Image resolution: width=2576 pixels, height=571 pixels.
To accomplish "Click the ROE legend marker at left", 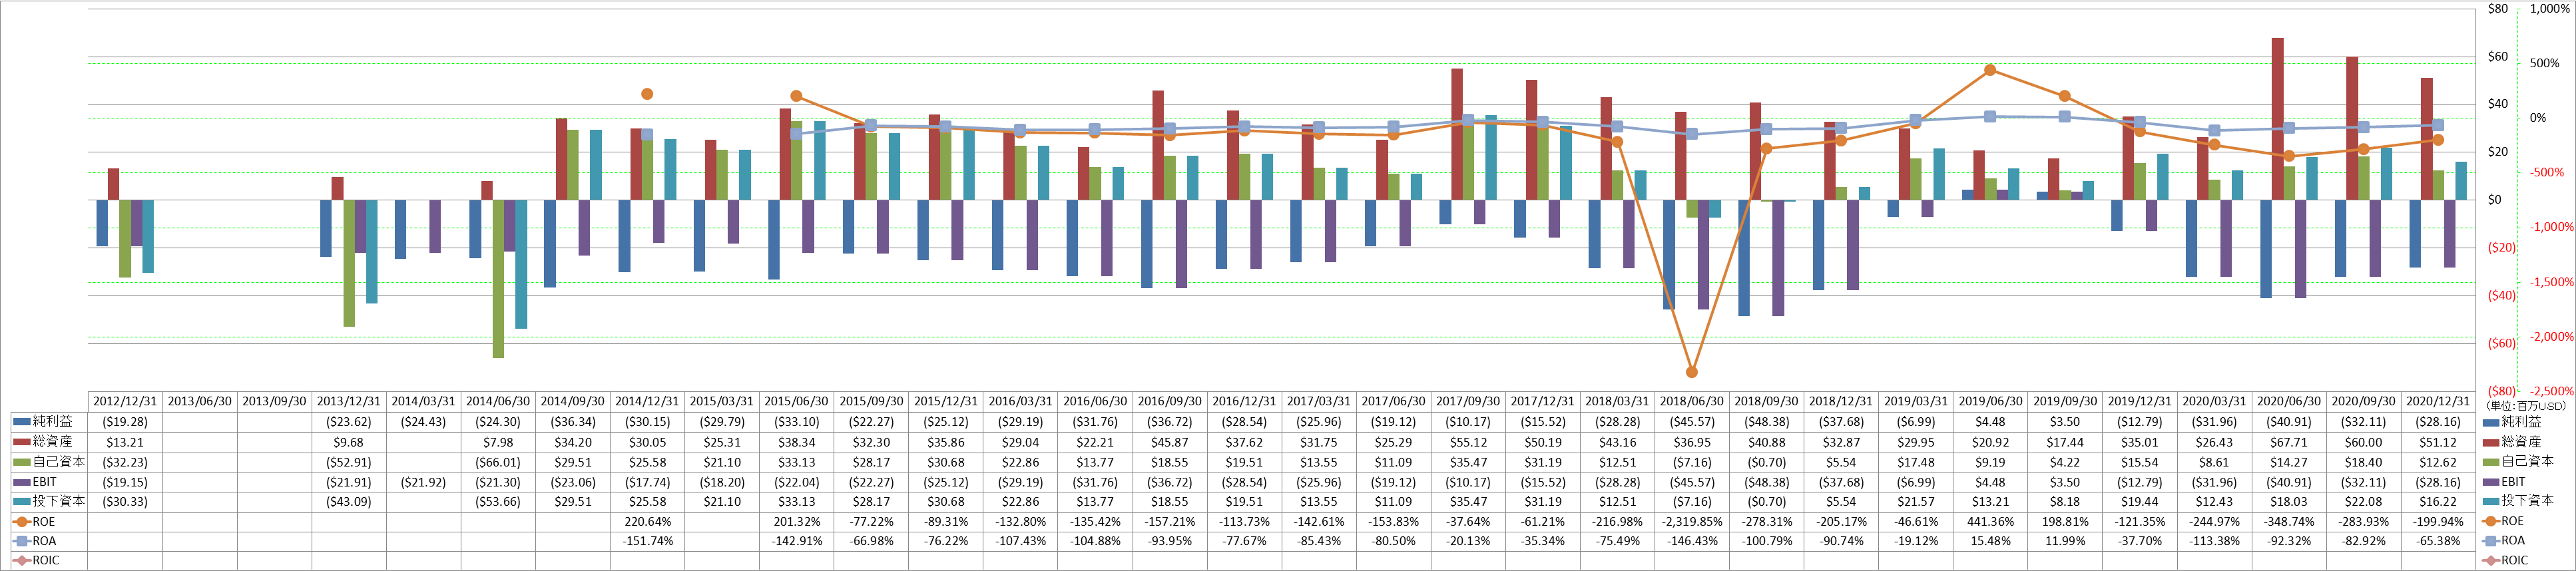I will click(21, 521).
